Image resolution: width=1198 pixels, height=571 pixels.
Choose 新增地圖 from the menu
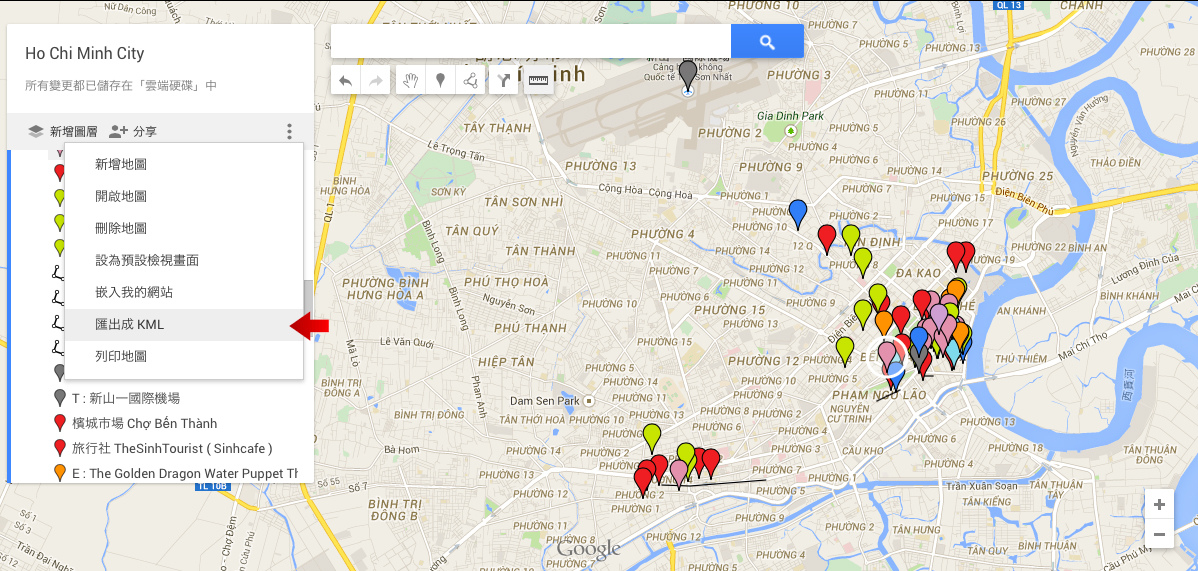click(x=184, y=164)
